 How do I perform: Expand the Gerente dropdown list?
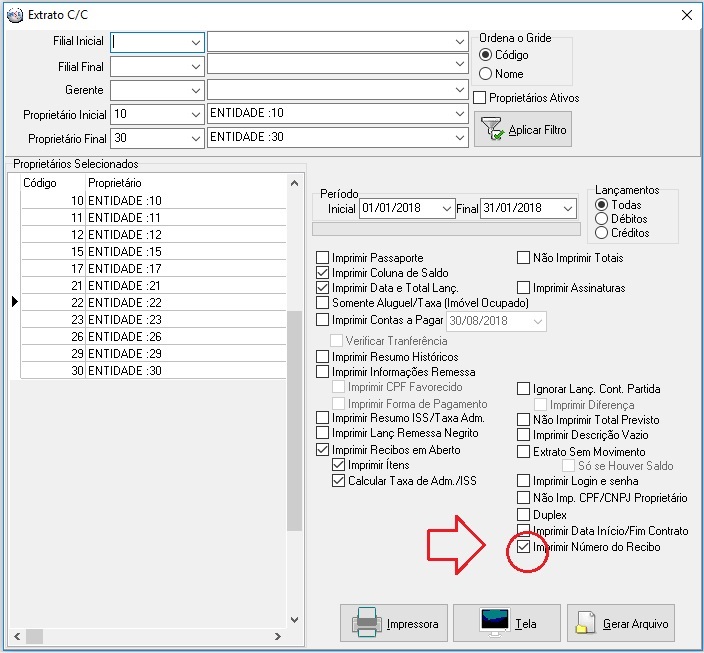[x=195, y=90]
